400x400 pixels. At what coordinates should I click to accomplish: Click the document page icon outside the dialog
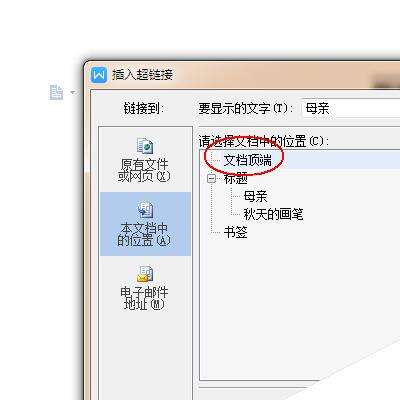(56, 92)
